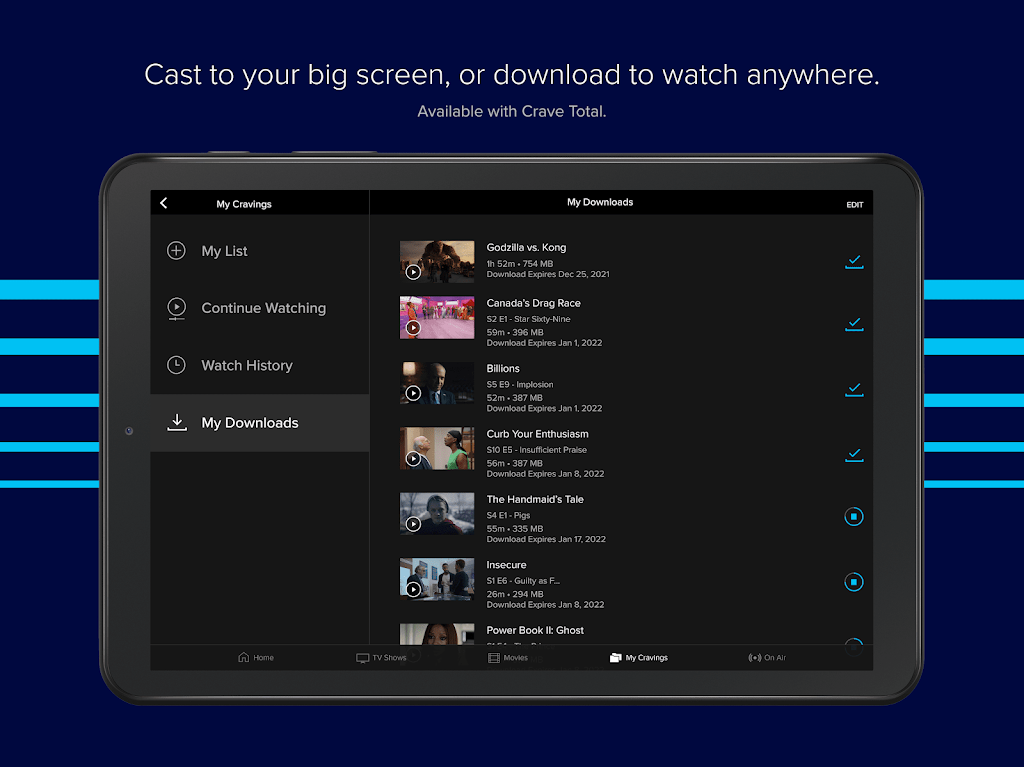This screenshot has width=1024, height=767.
Task: Open My List in the sidebar
Action: 260,251
